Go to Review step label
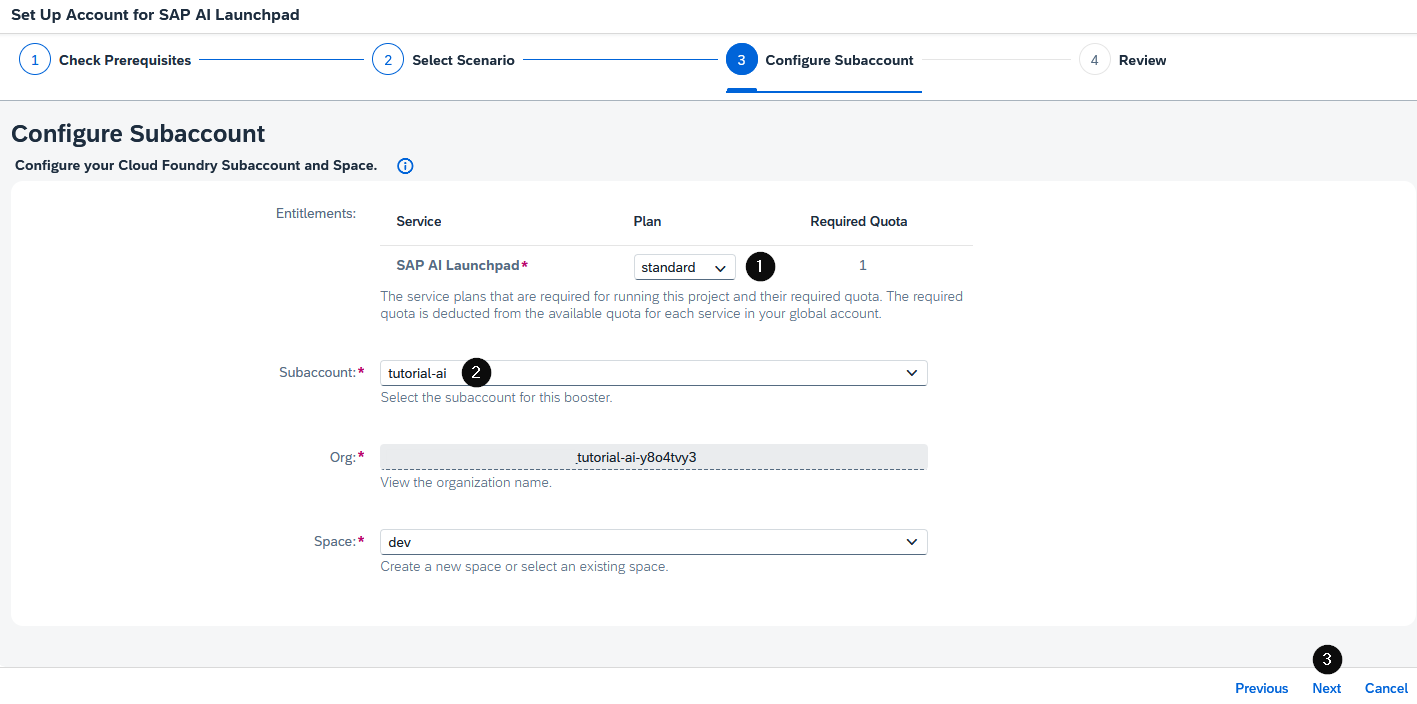The height and width of the screenshot is (704, 1417). [1142, 60]
